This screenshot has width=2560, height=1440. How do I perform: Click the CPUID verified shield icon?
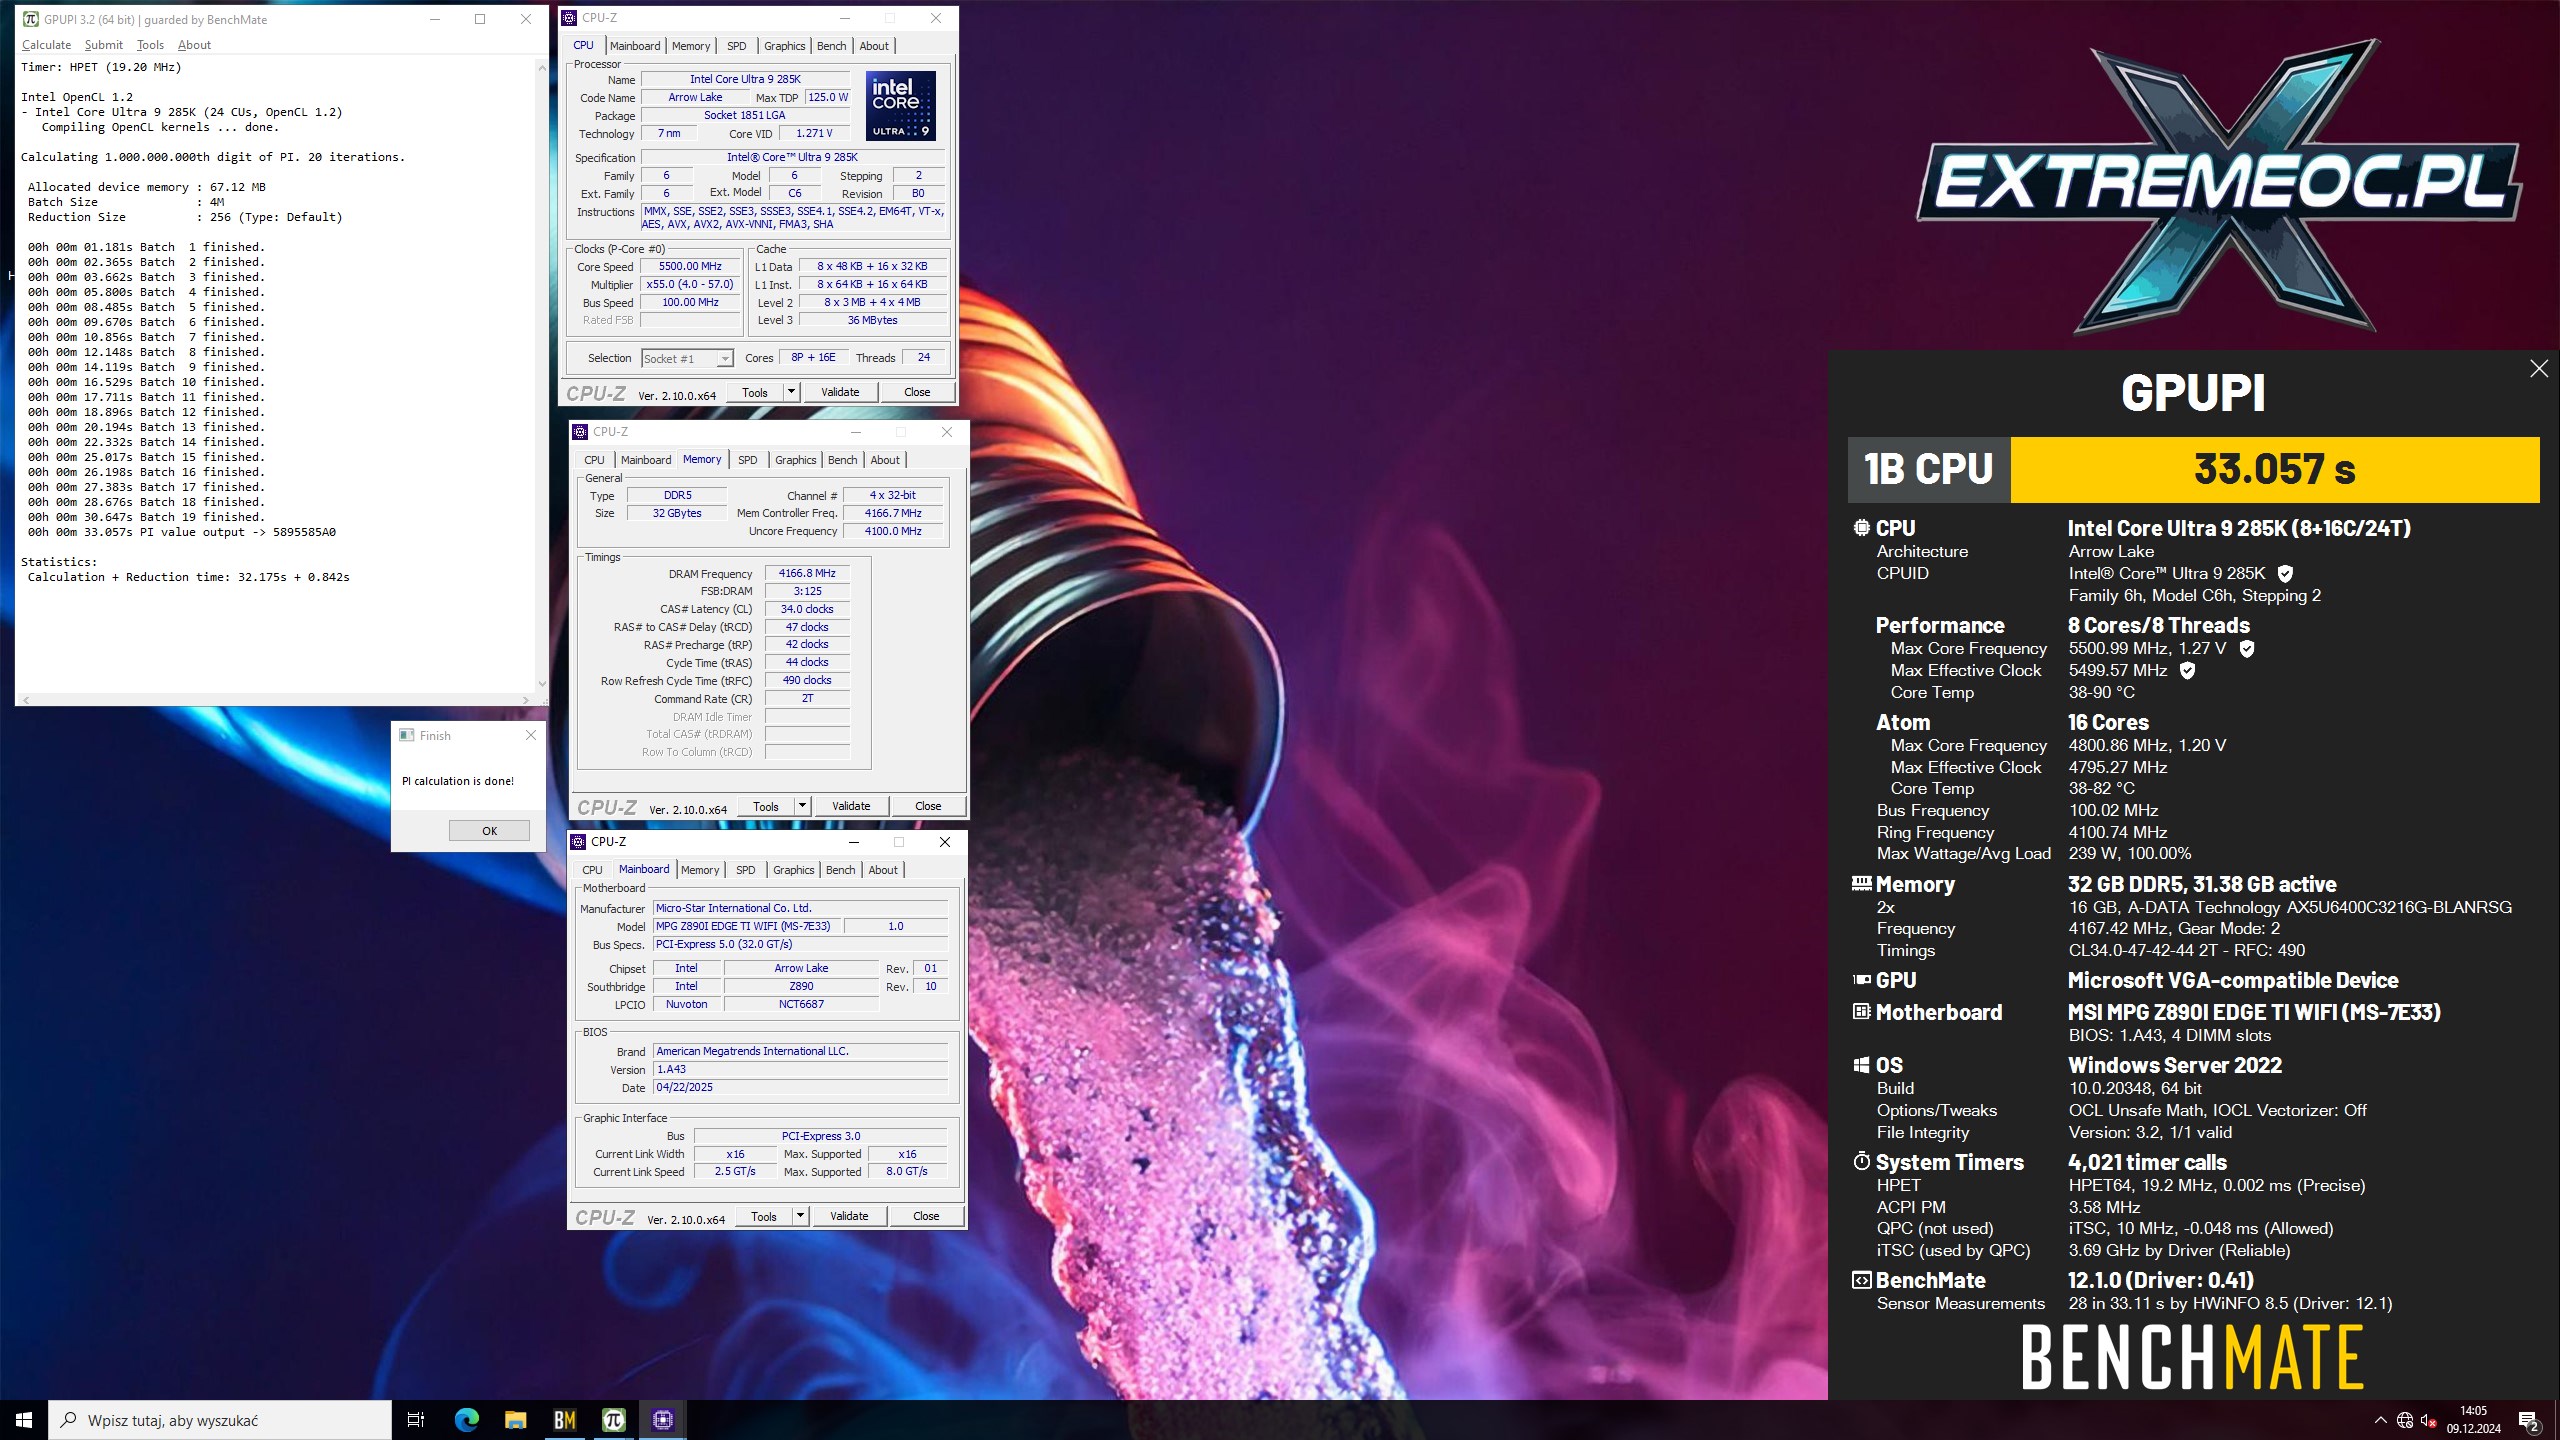coord(2285,574)
